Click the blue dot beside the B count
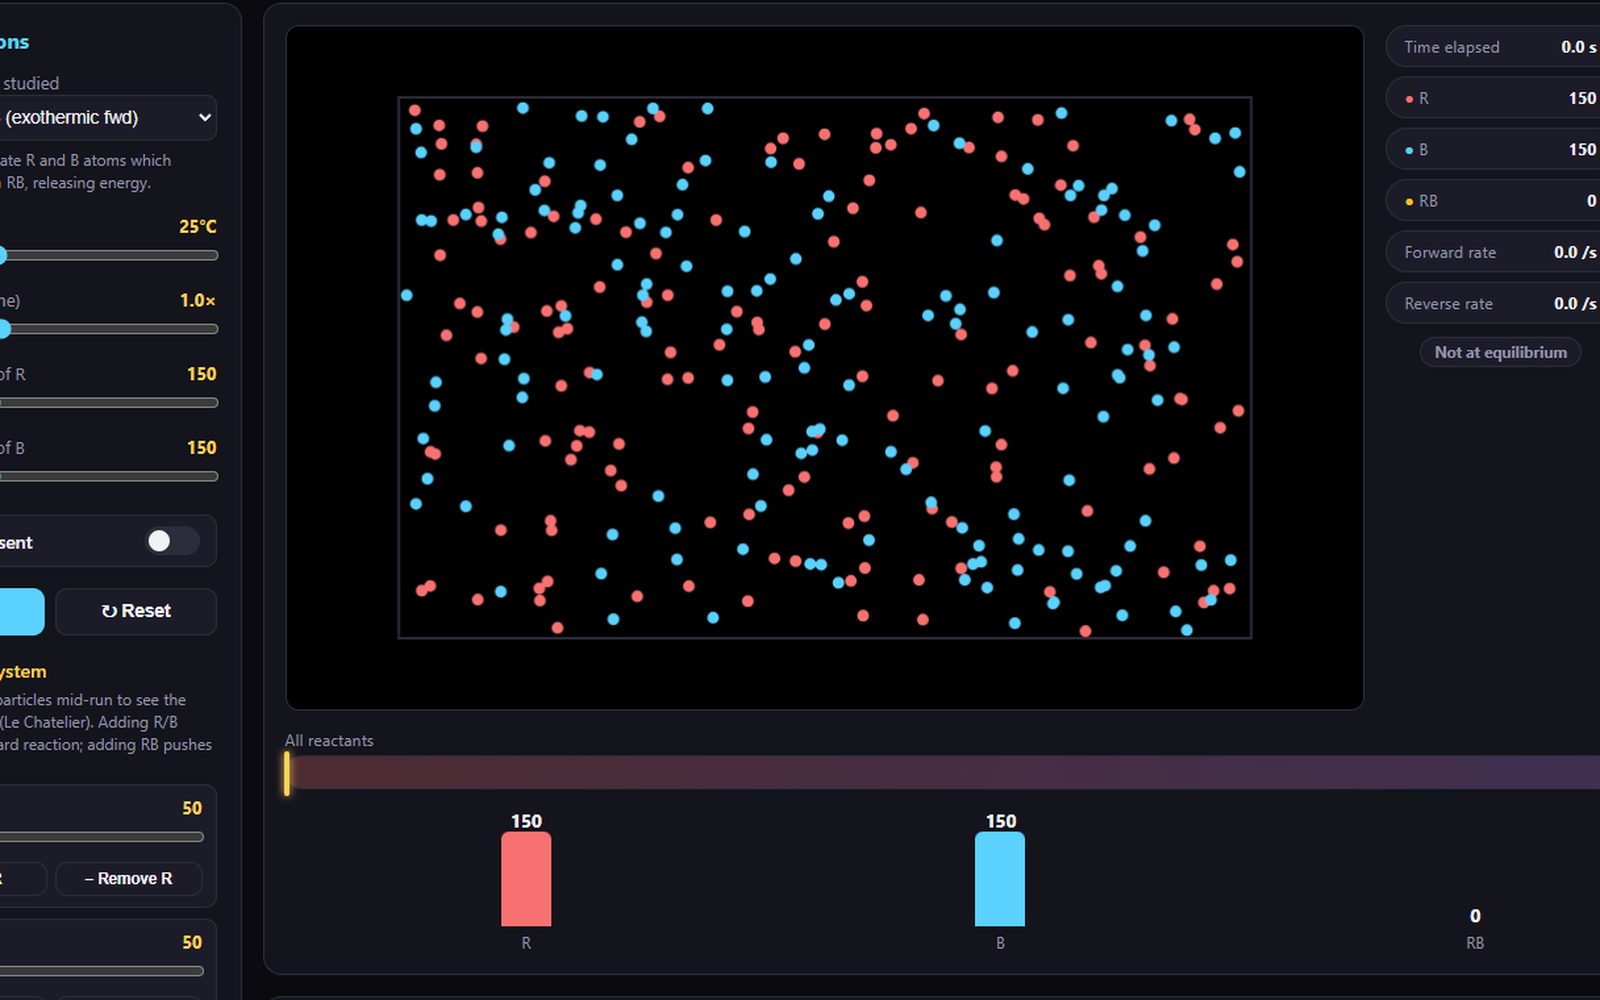1600x1000 pixels. pos(1409,150)
